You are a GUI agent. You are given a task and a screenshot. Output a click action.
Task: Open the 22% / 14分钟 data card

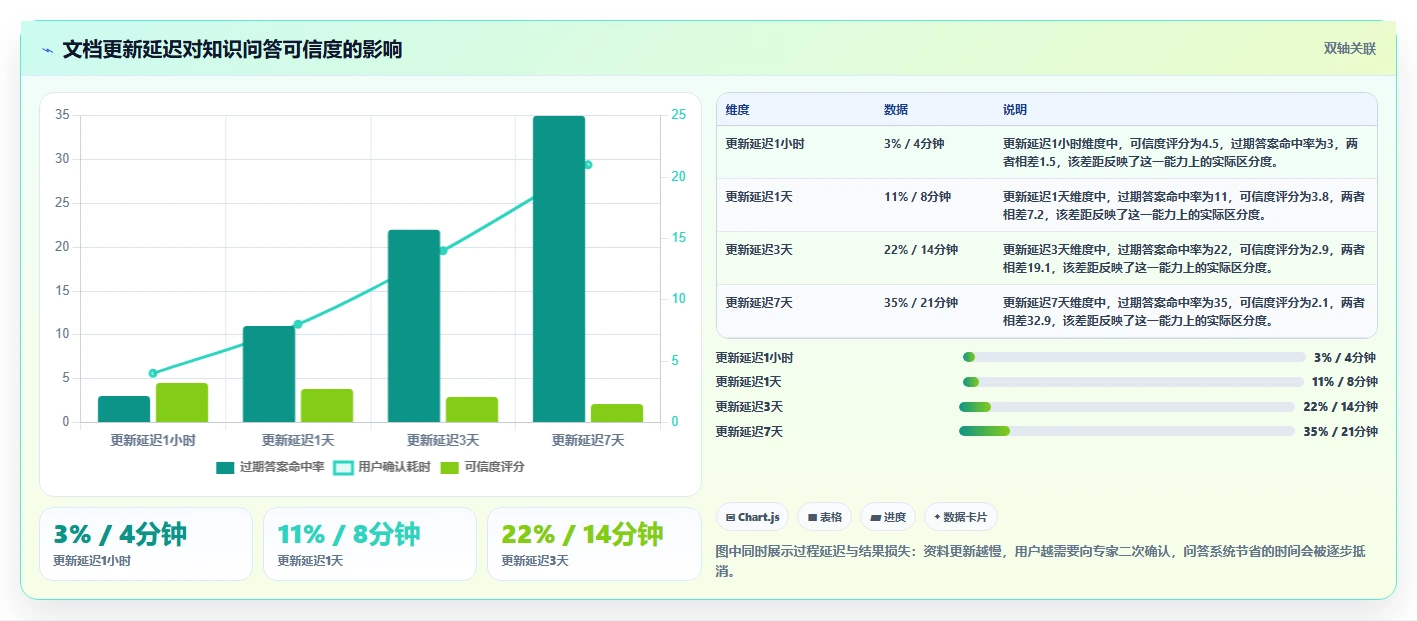(594, 544)
